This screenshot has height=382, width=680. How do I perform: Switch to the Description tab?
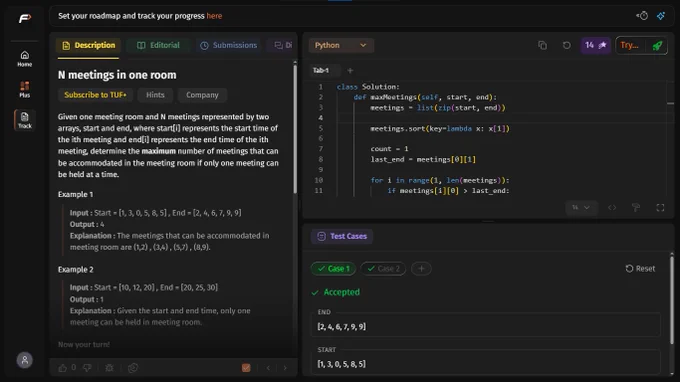[x=88, y=46]
